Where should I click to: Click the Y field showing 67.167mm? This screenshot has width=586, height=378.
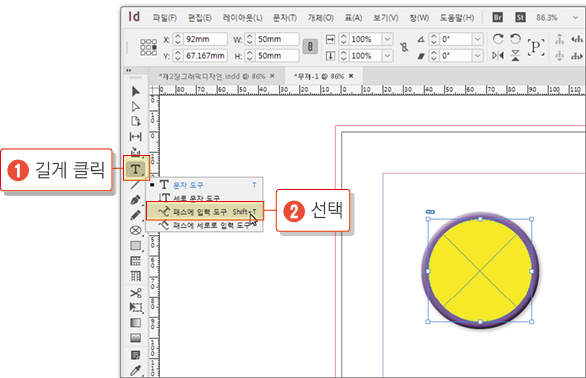205,56
